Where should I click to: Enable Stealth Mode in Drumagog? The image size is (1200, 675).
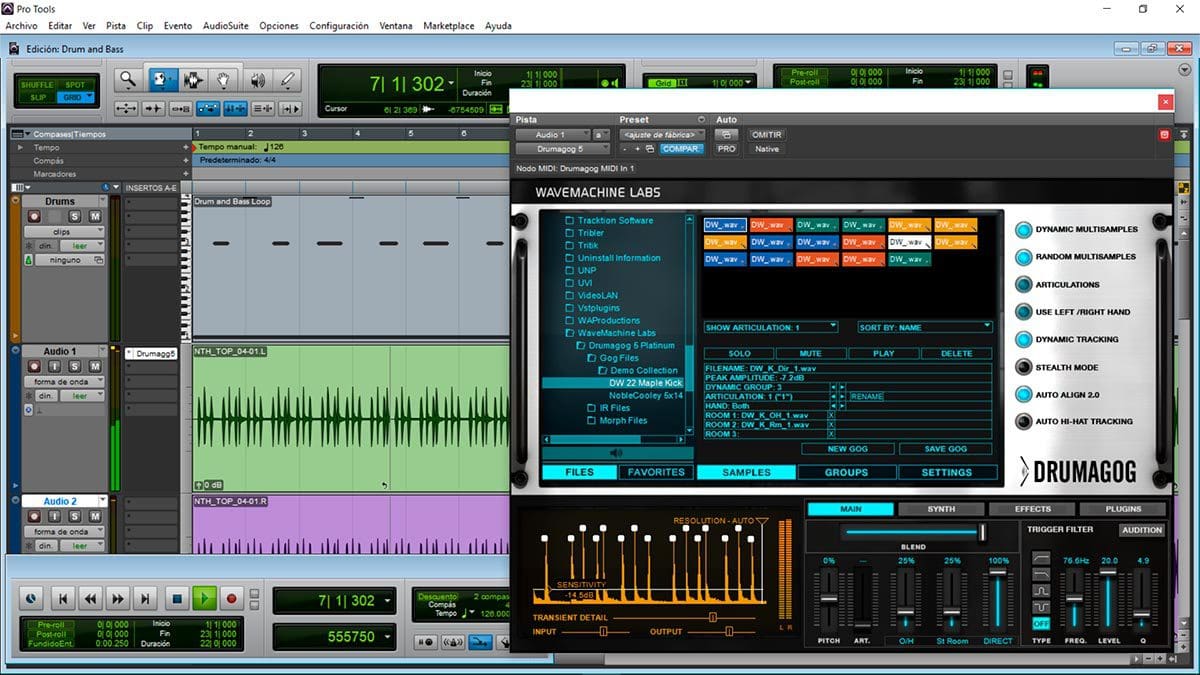tap(1023, 367)
